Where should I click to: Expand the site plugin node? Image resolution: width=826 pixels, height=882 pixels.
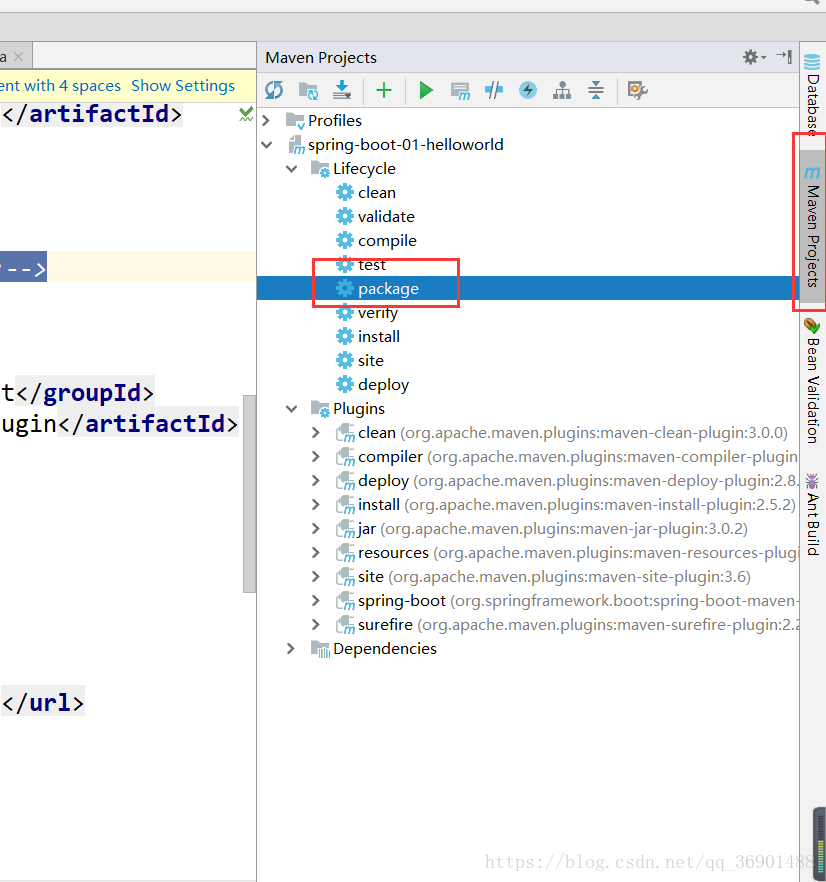[316, 577]
